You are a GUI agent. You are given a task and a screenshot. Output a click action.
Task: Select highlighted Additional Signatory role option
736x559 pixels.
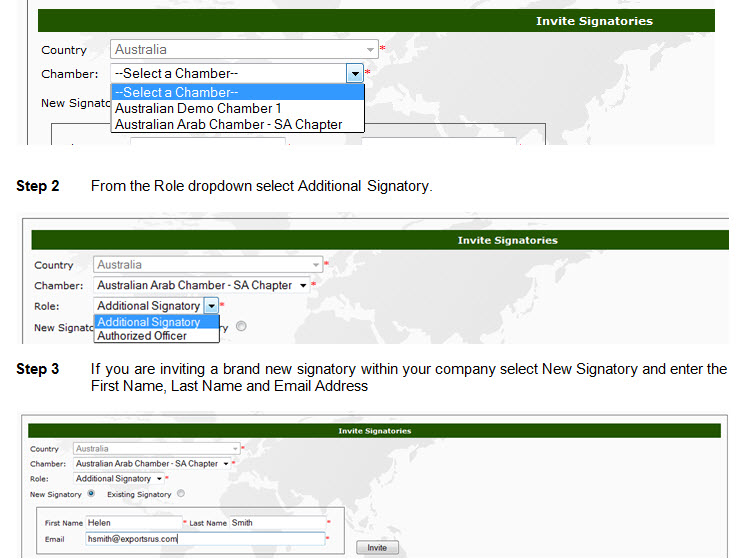pos(149,322)
